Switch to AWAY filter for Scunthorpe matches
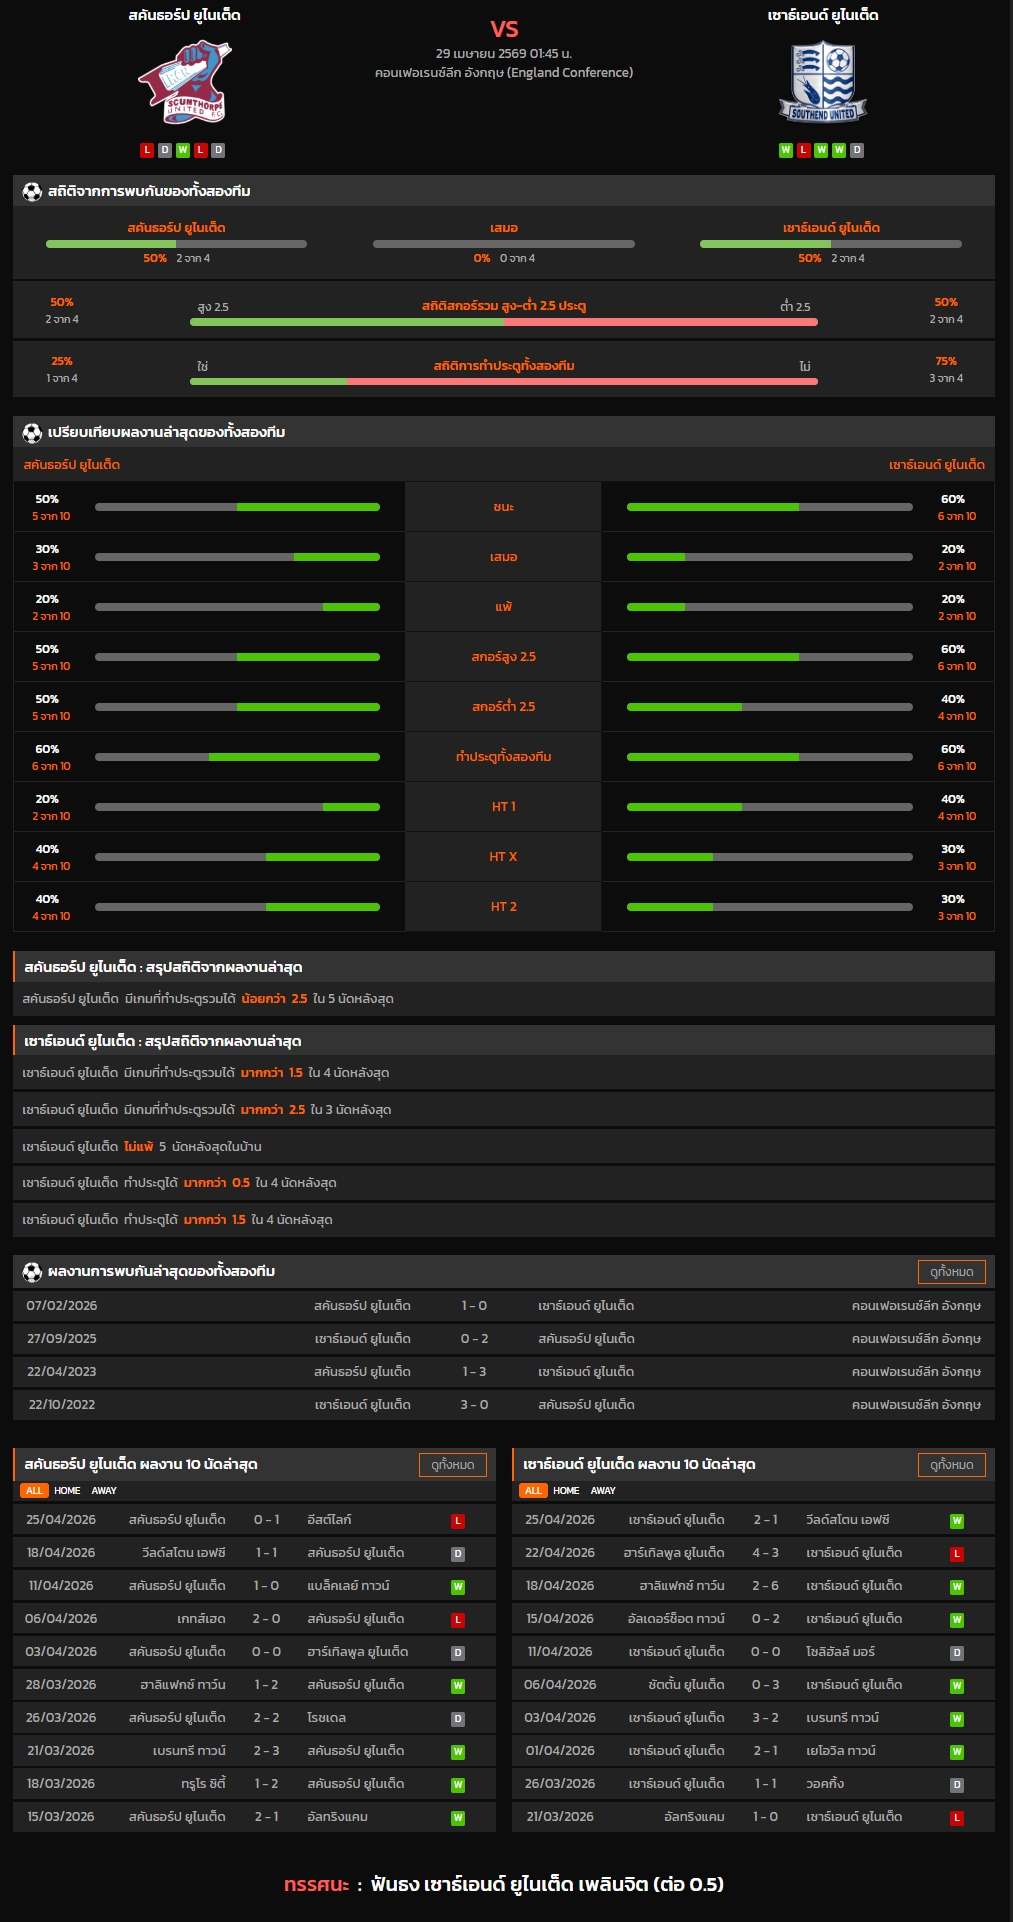This screenshot has width=1013, height=1922. [104, 1490]
